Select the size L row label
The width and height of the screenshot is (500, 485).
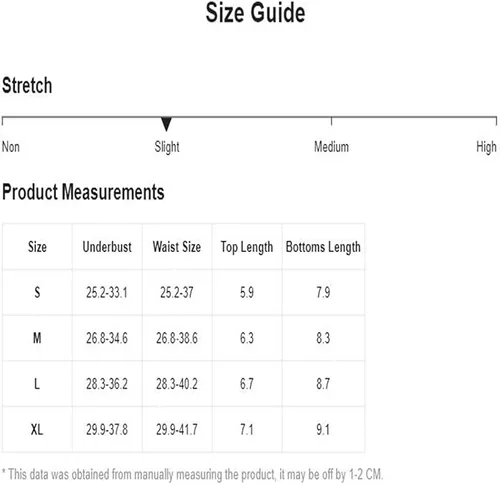point(37,384)
